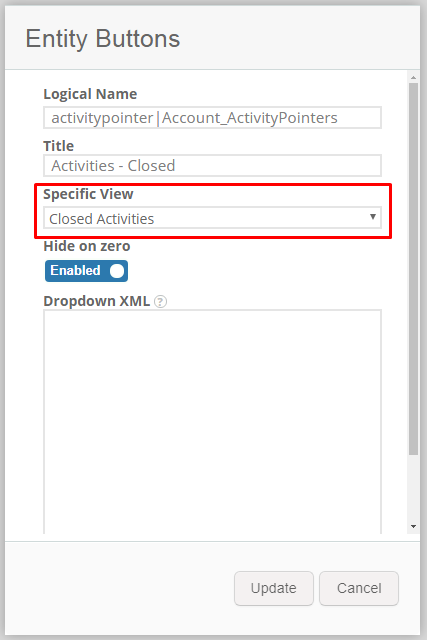This screenshot has width=427, height=640.
Task: Click the scrollbar up arrow
Action: 414,77
